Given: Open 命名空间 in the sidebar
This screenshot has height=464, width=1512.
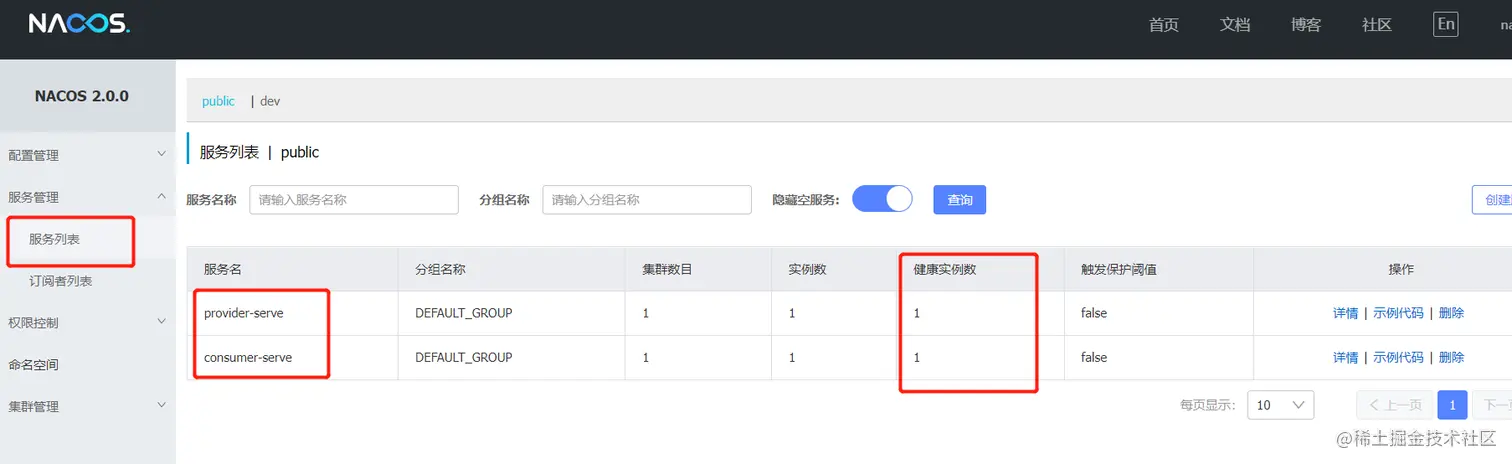Looking at the screenshot, I should tap(33, 364).
